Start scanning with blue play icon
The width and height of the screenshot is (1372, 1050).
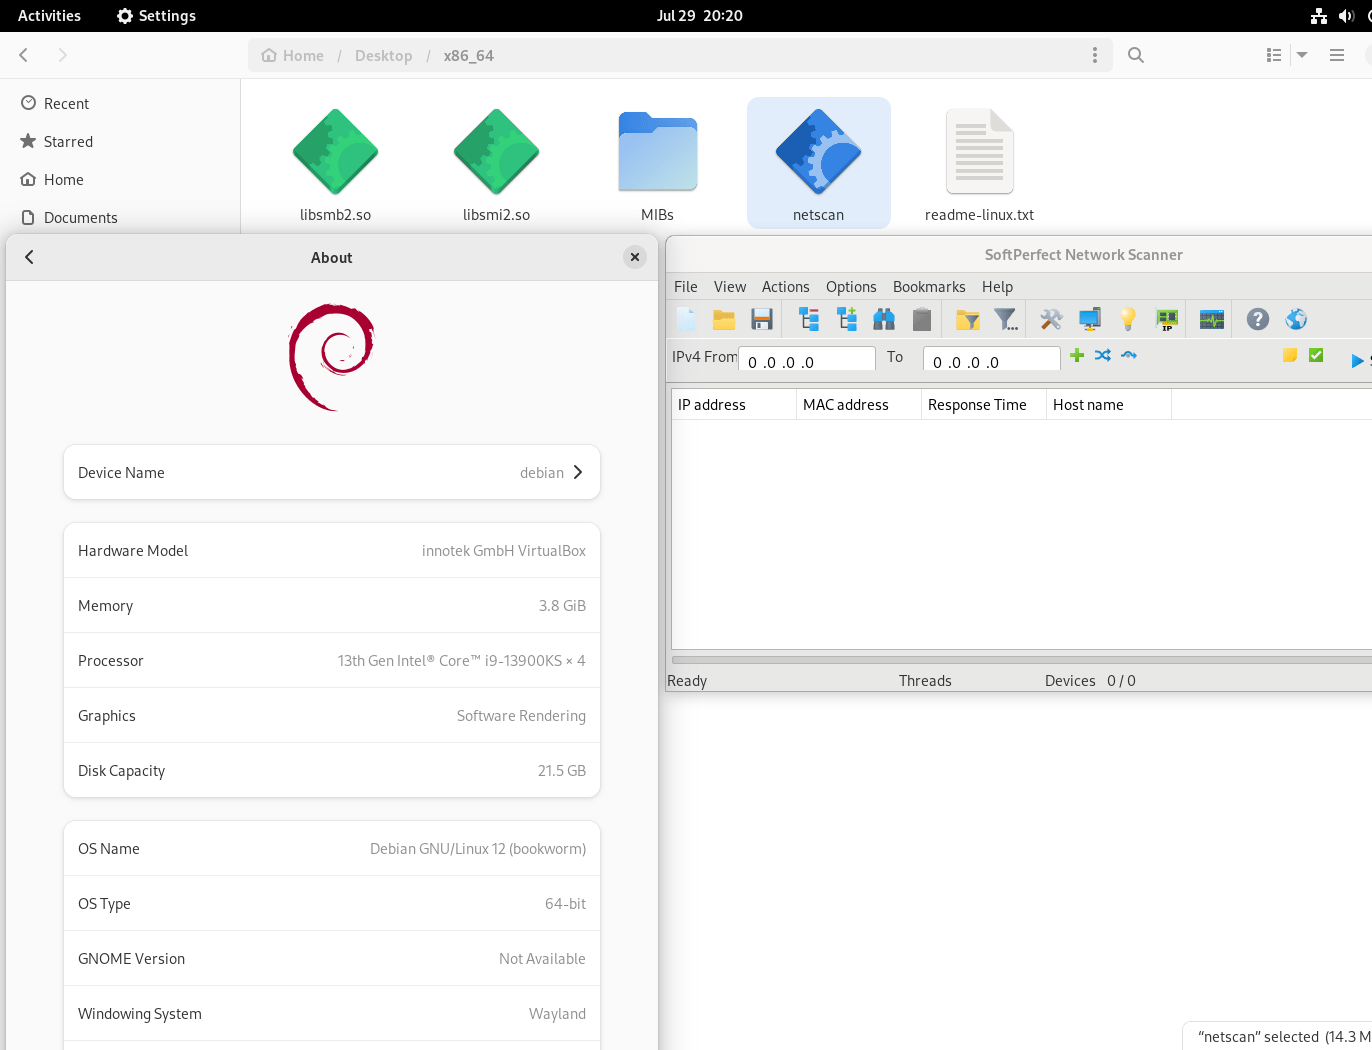tap(1357, 361)
